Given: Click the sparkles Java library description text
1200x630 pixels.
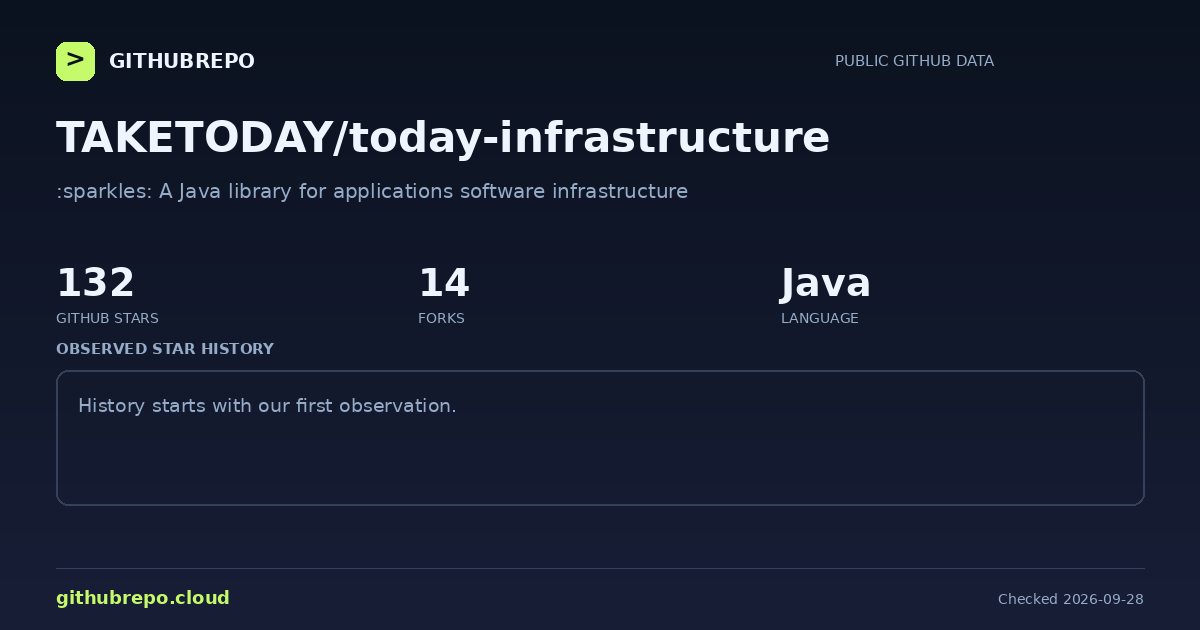Looking at the screenshot, I should (x=372, y=191).
